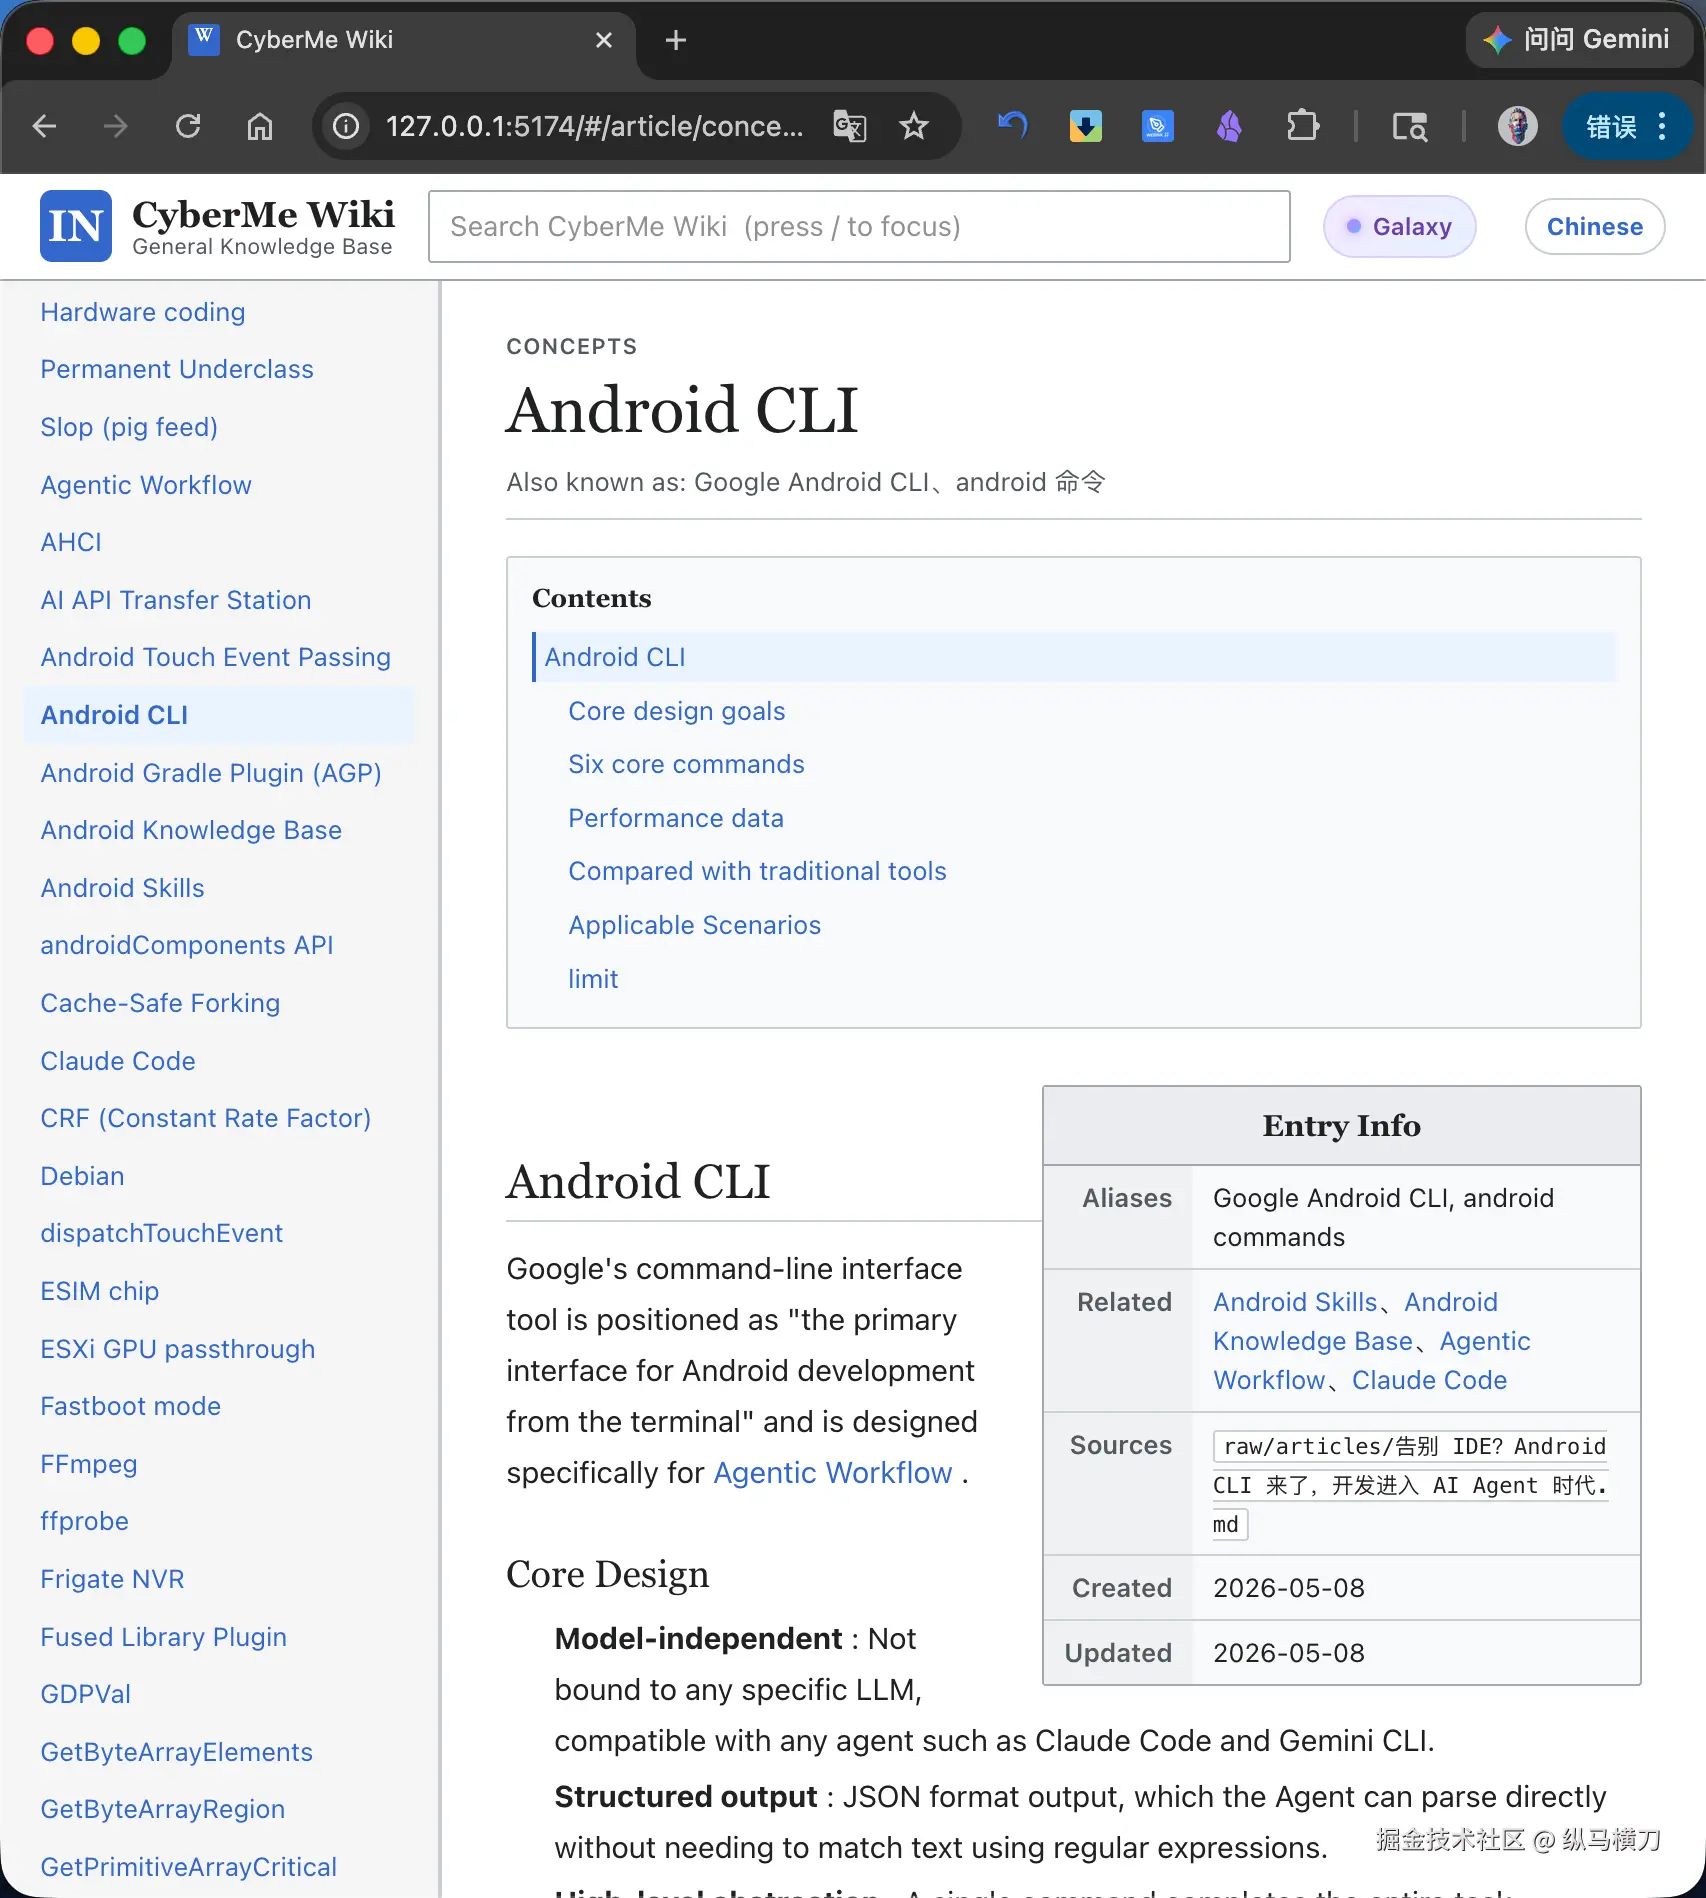Click the blue undo arrow extension

tap(1013, 126)
